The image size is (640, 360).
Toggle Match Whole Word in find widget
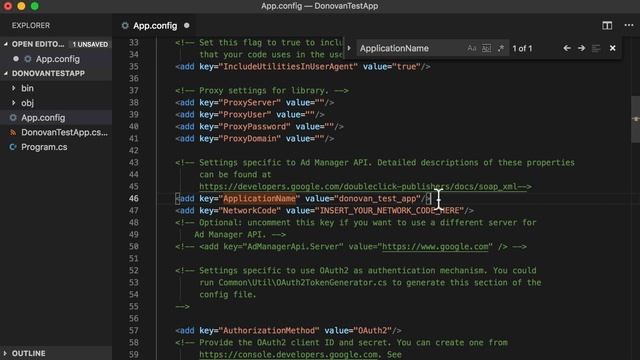tap(487, 48)
